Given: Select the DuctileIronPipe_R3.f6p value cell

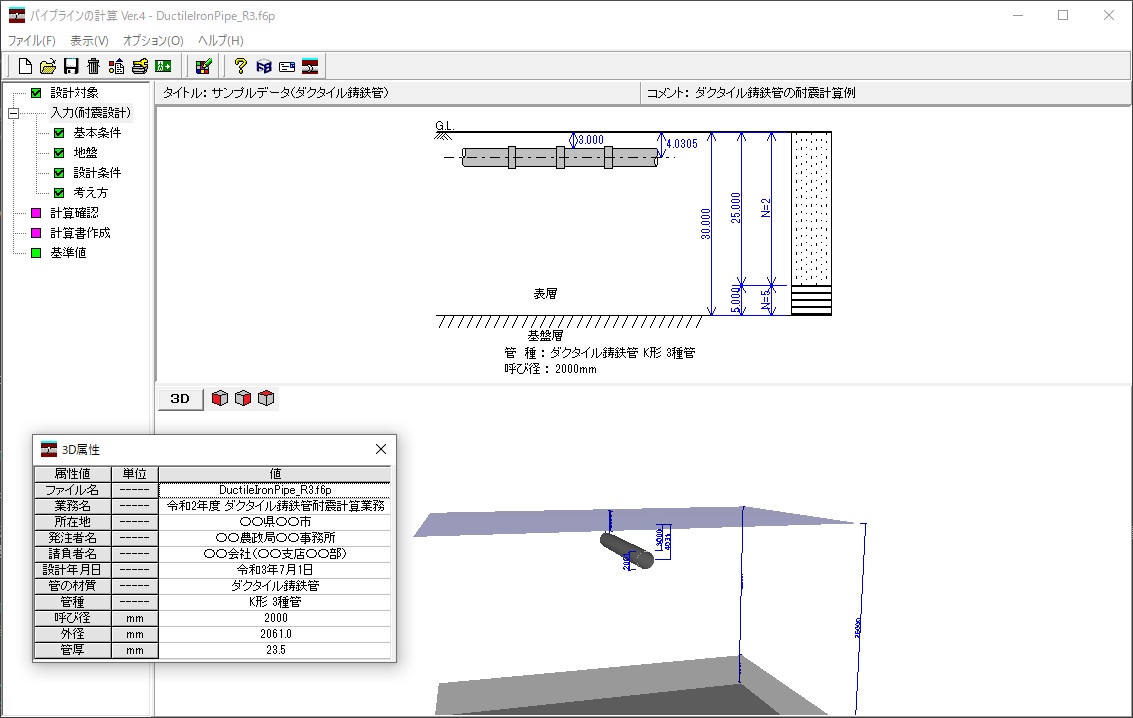Looking at the screenshot, I should click(x=275, y=490).
